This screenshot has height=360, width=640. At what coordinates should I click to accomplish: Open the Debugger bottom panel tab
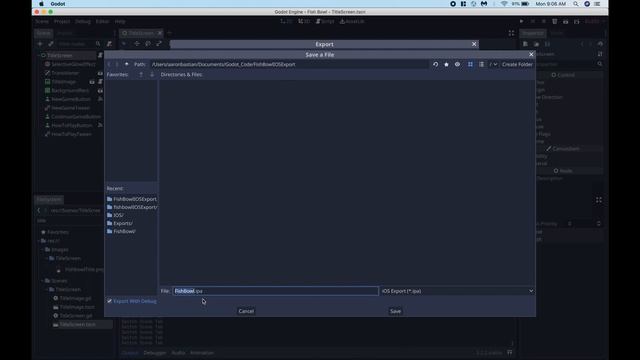point(155,353)
